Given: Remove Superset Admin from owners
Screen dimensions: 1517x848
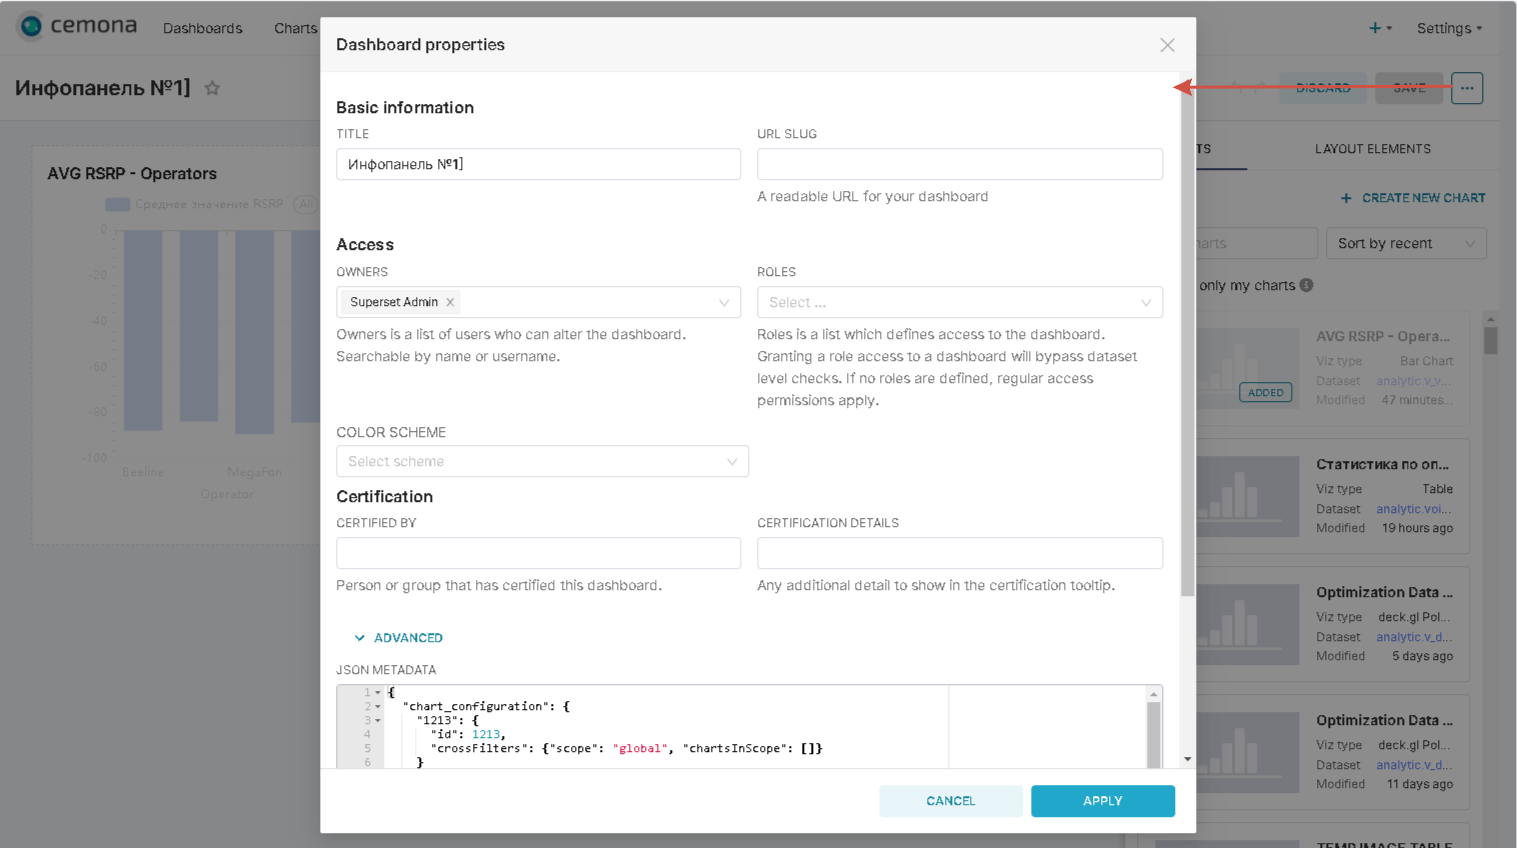Looking at the screenshot, I should pos(450,302).
